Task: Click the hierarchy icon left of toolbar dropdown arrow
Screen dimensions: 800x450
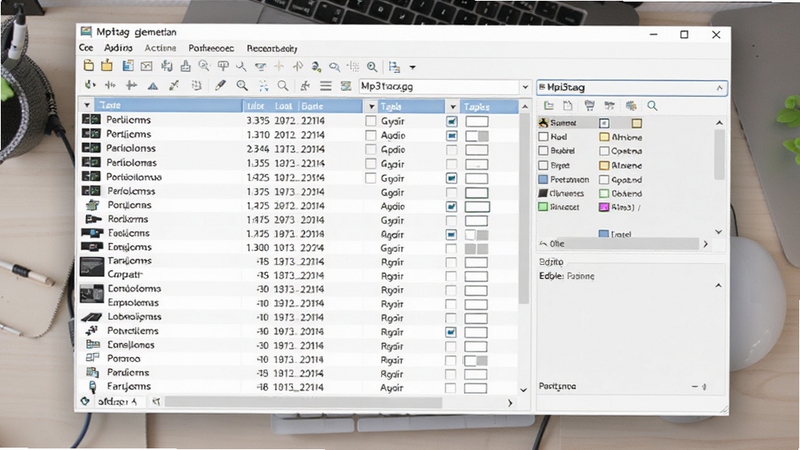Action: (x=394, y=67)
